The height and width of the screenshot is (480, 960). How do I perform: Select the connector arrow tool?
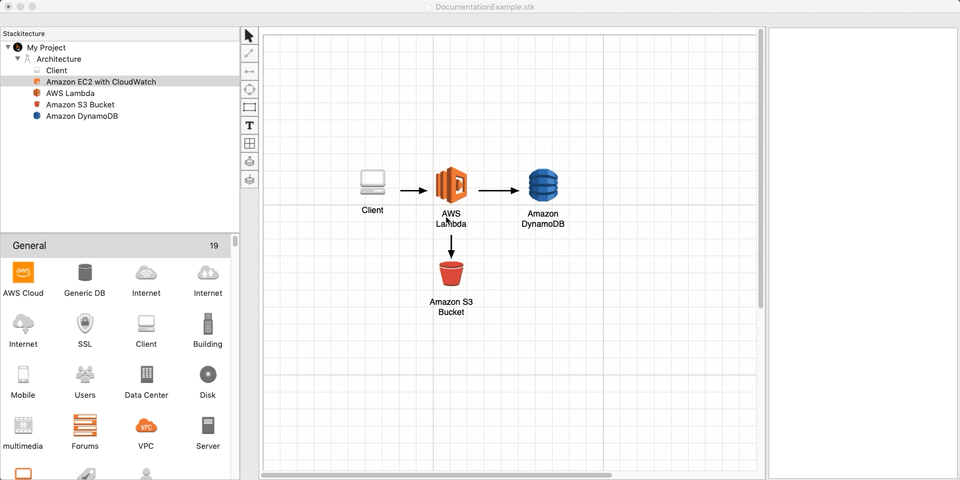(249, 72)
